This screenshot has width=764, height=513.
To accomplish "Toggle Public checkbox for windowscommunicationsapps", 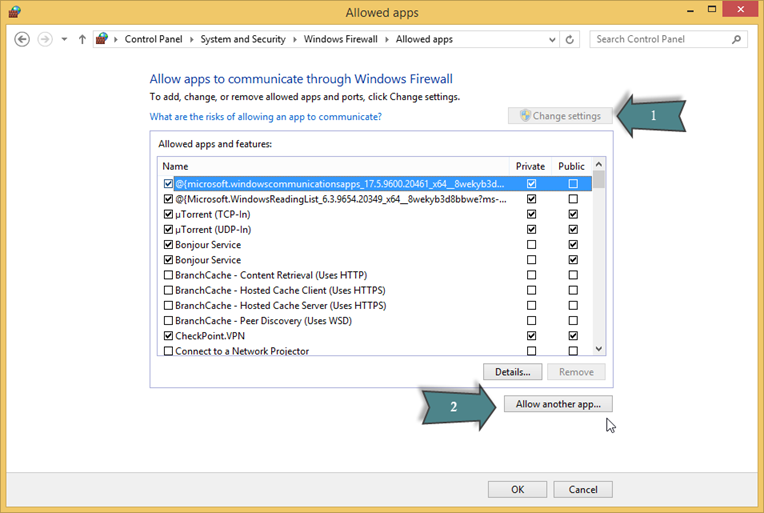I will (x=573, y=184).
